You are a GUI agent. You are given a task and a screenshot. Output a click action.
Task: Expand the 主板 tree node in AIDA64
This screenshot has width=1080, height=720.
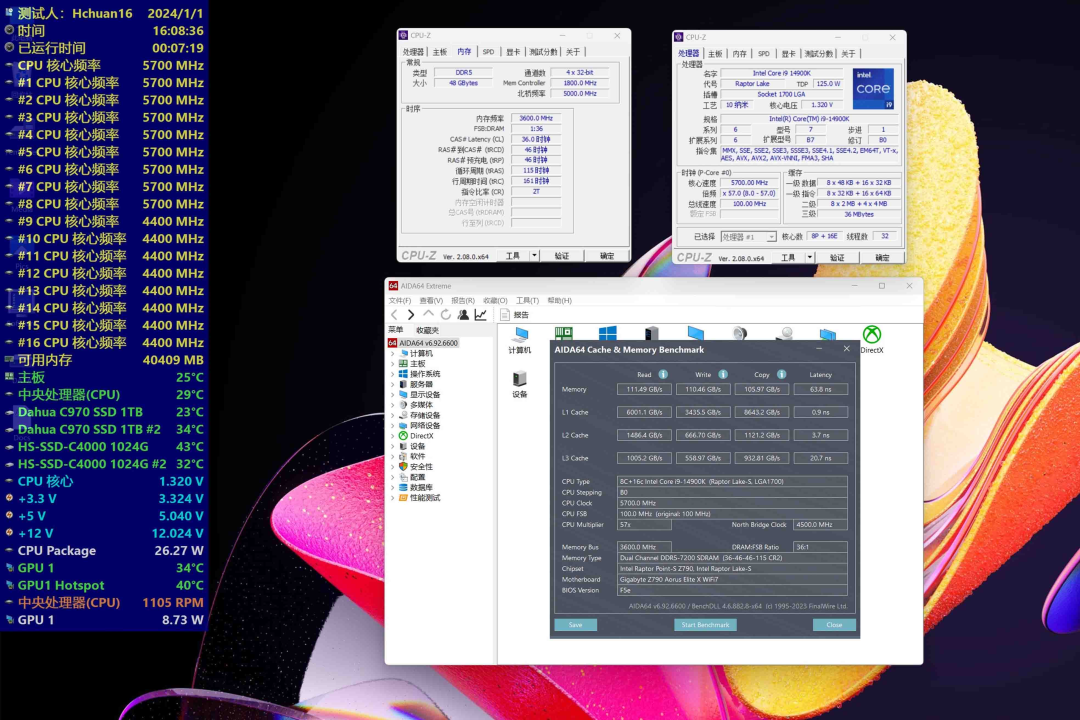point(392,364)
